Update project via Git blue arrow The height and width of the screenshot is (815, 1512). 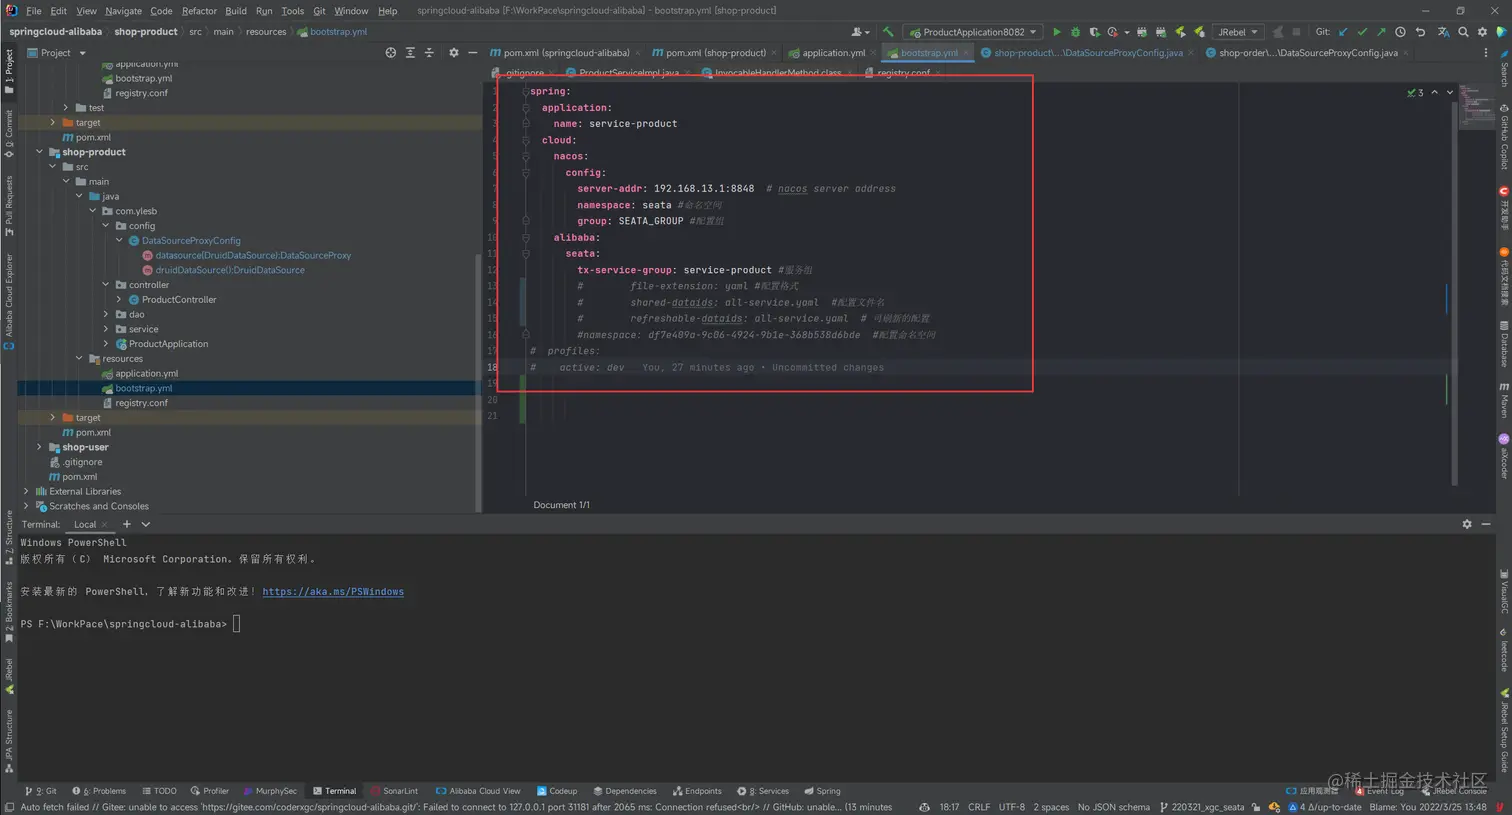pos(1343,32)
